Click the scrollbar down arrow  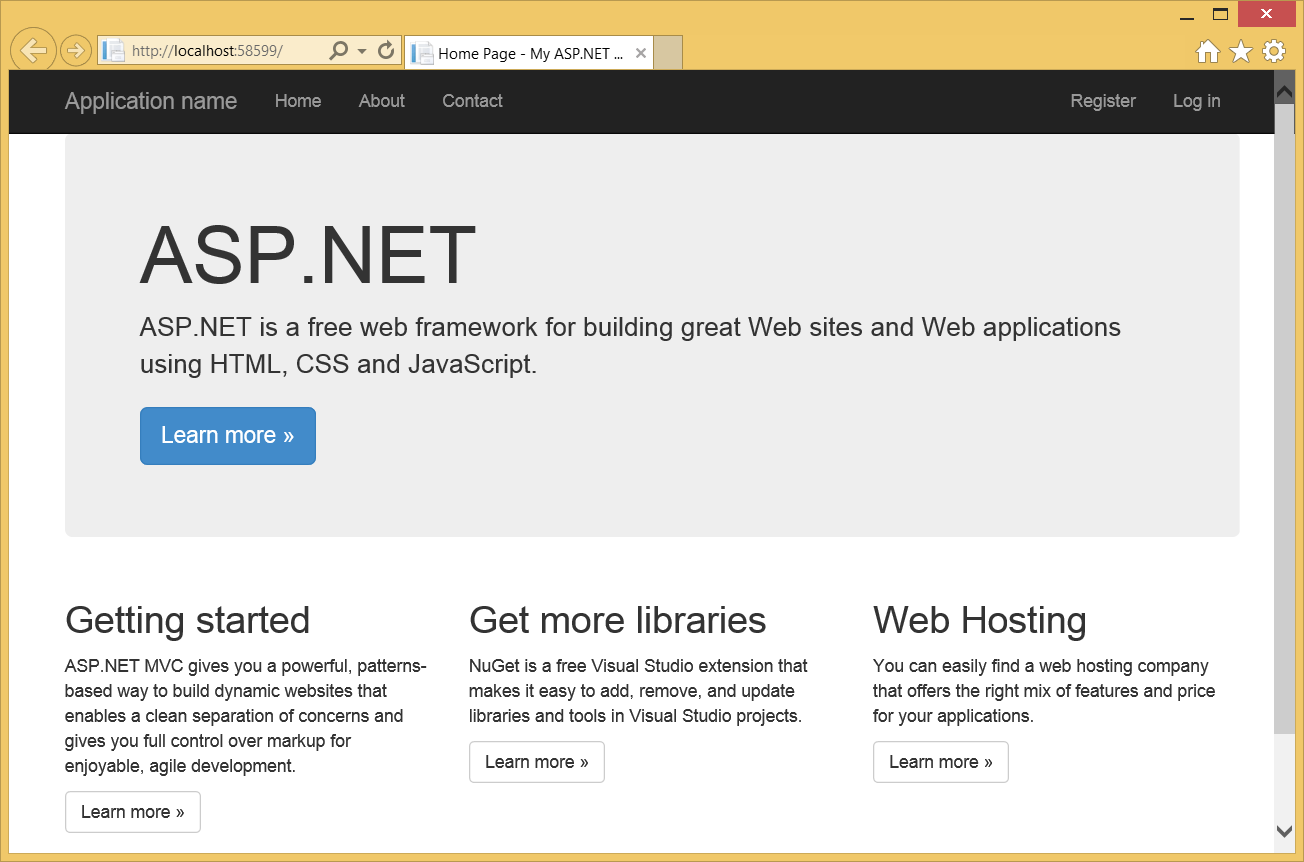1285,831
